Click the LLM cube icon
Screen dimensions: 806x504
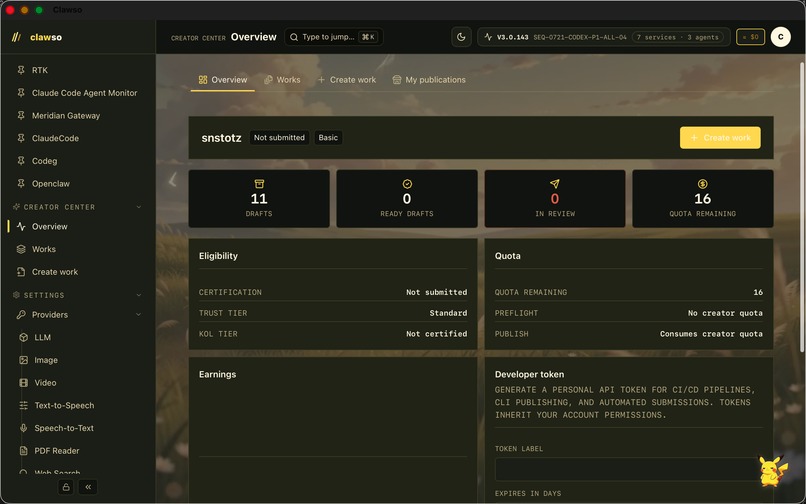(x=23, y=337)
